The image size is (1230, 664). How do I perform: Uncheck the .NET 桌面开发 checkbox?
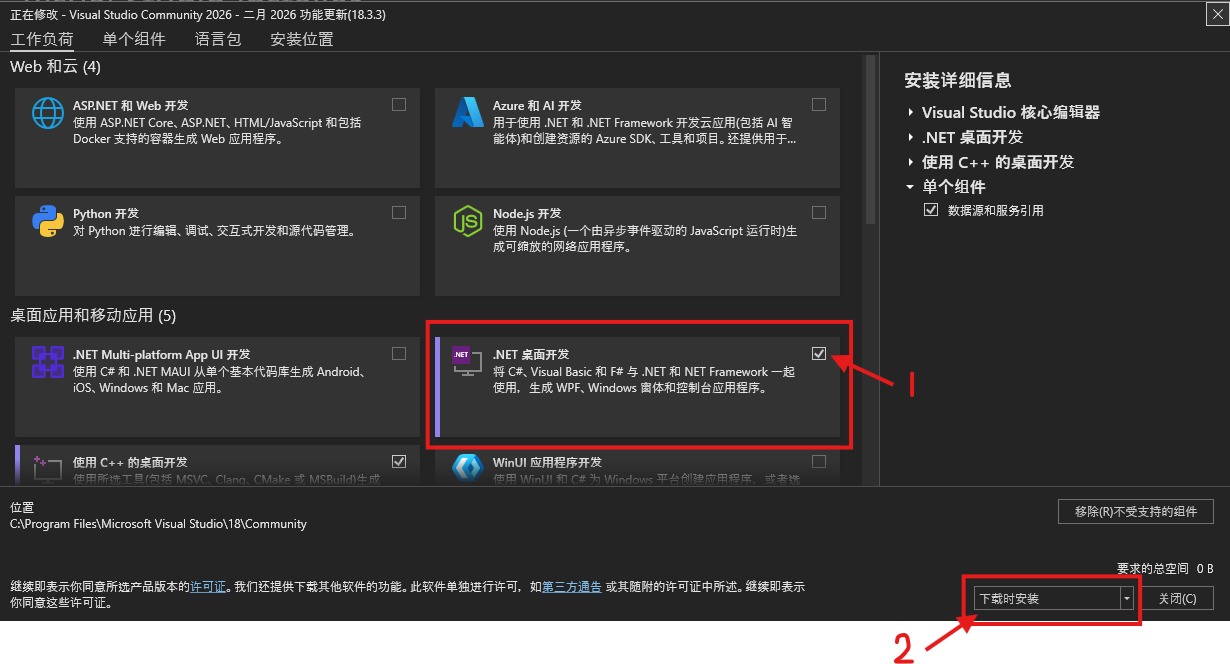click(819, 353)
